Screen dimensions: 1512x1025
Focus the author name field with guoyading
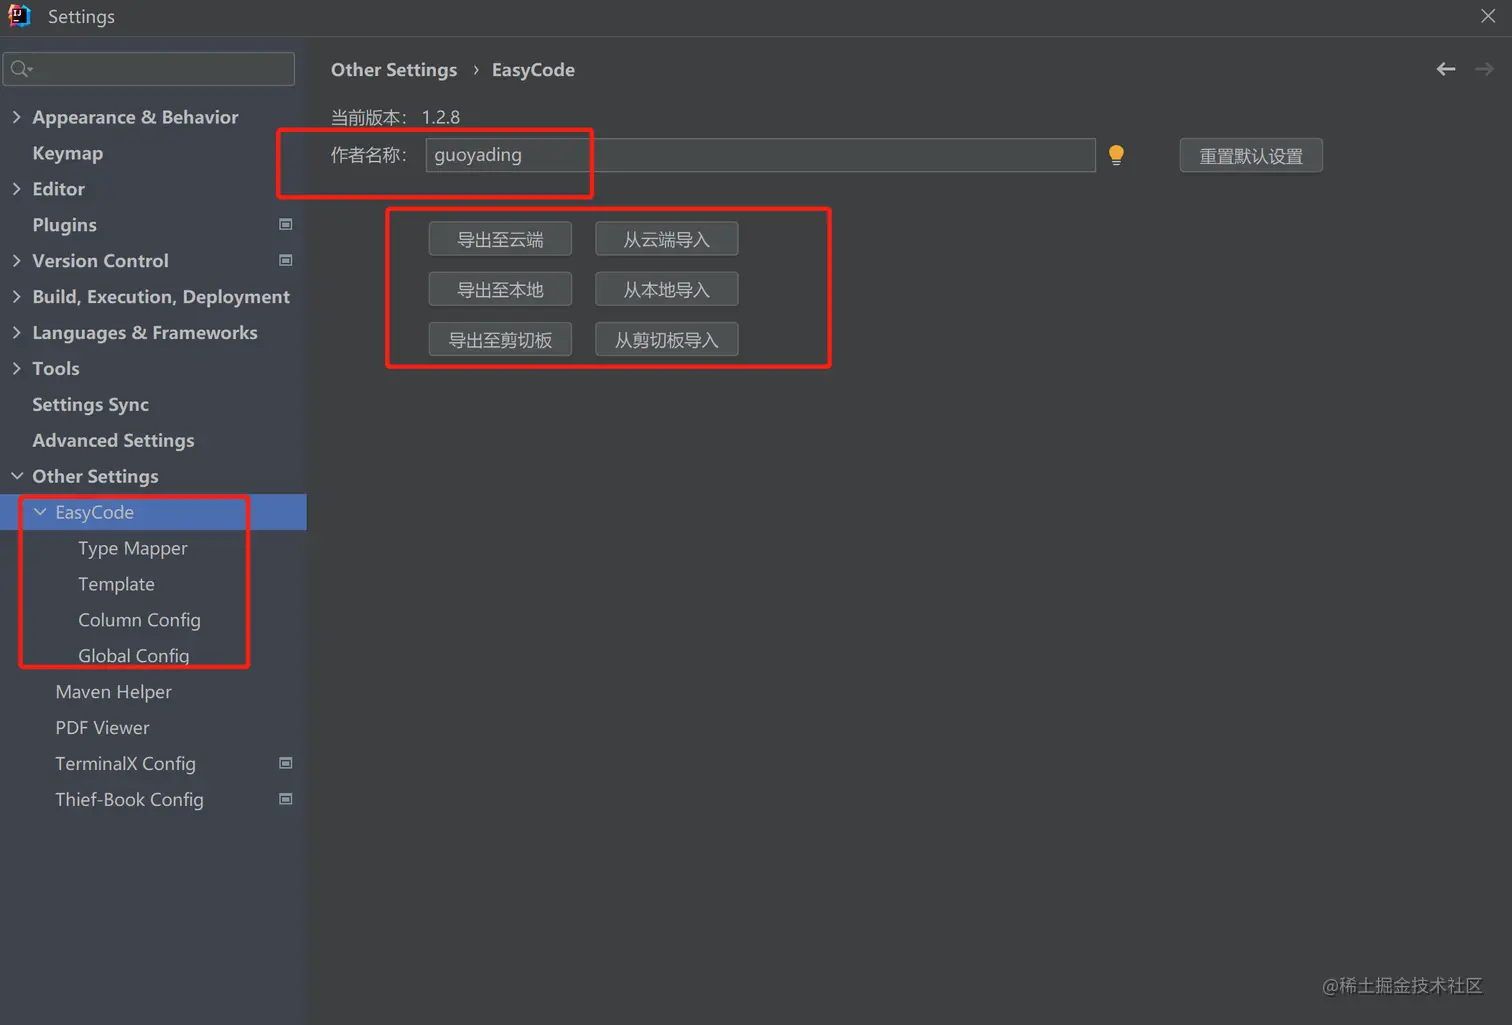point(760,155)
